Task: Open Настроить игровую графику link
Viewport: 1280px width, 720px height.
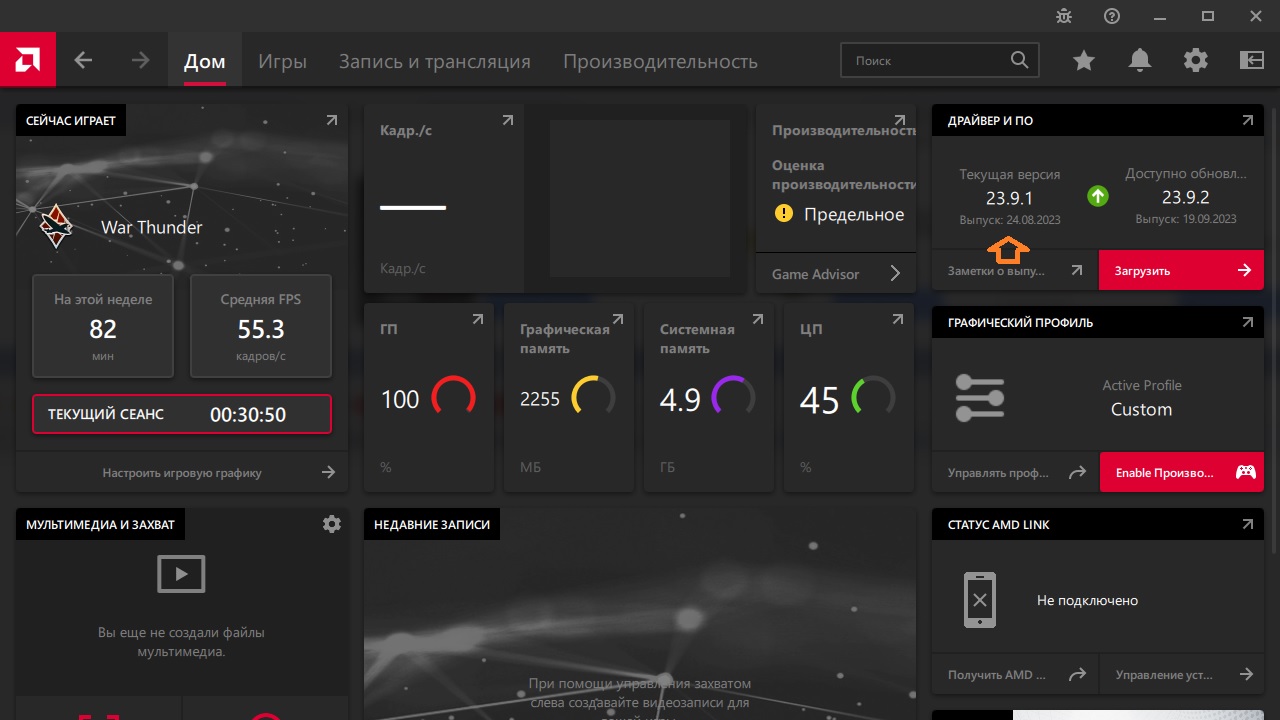Action: 182,472
